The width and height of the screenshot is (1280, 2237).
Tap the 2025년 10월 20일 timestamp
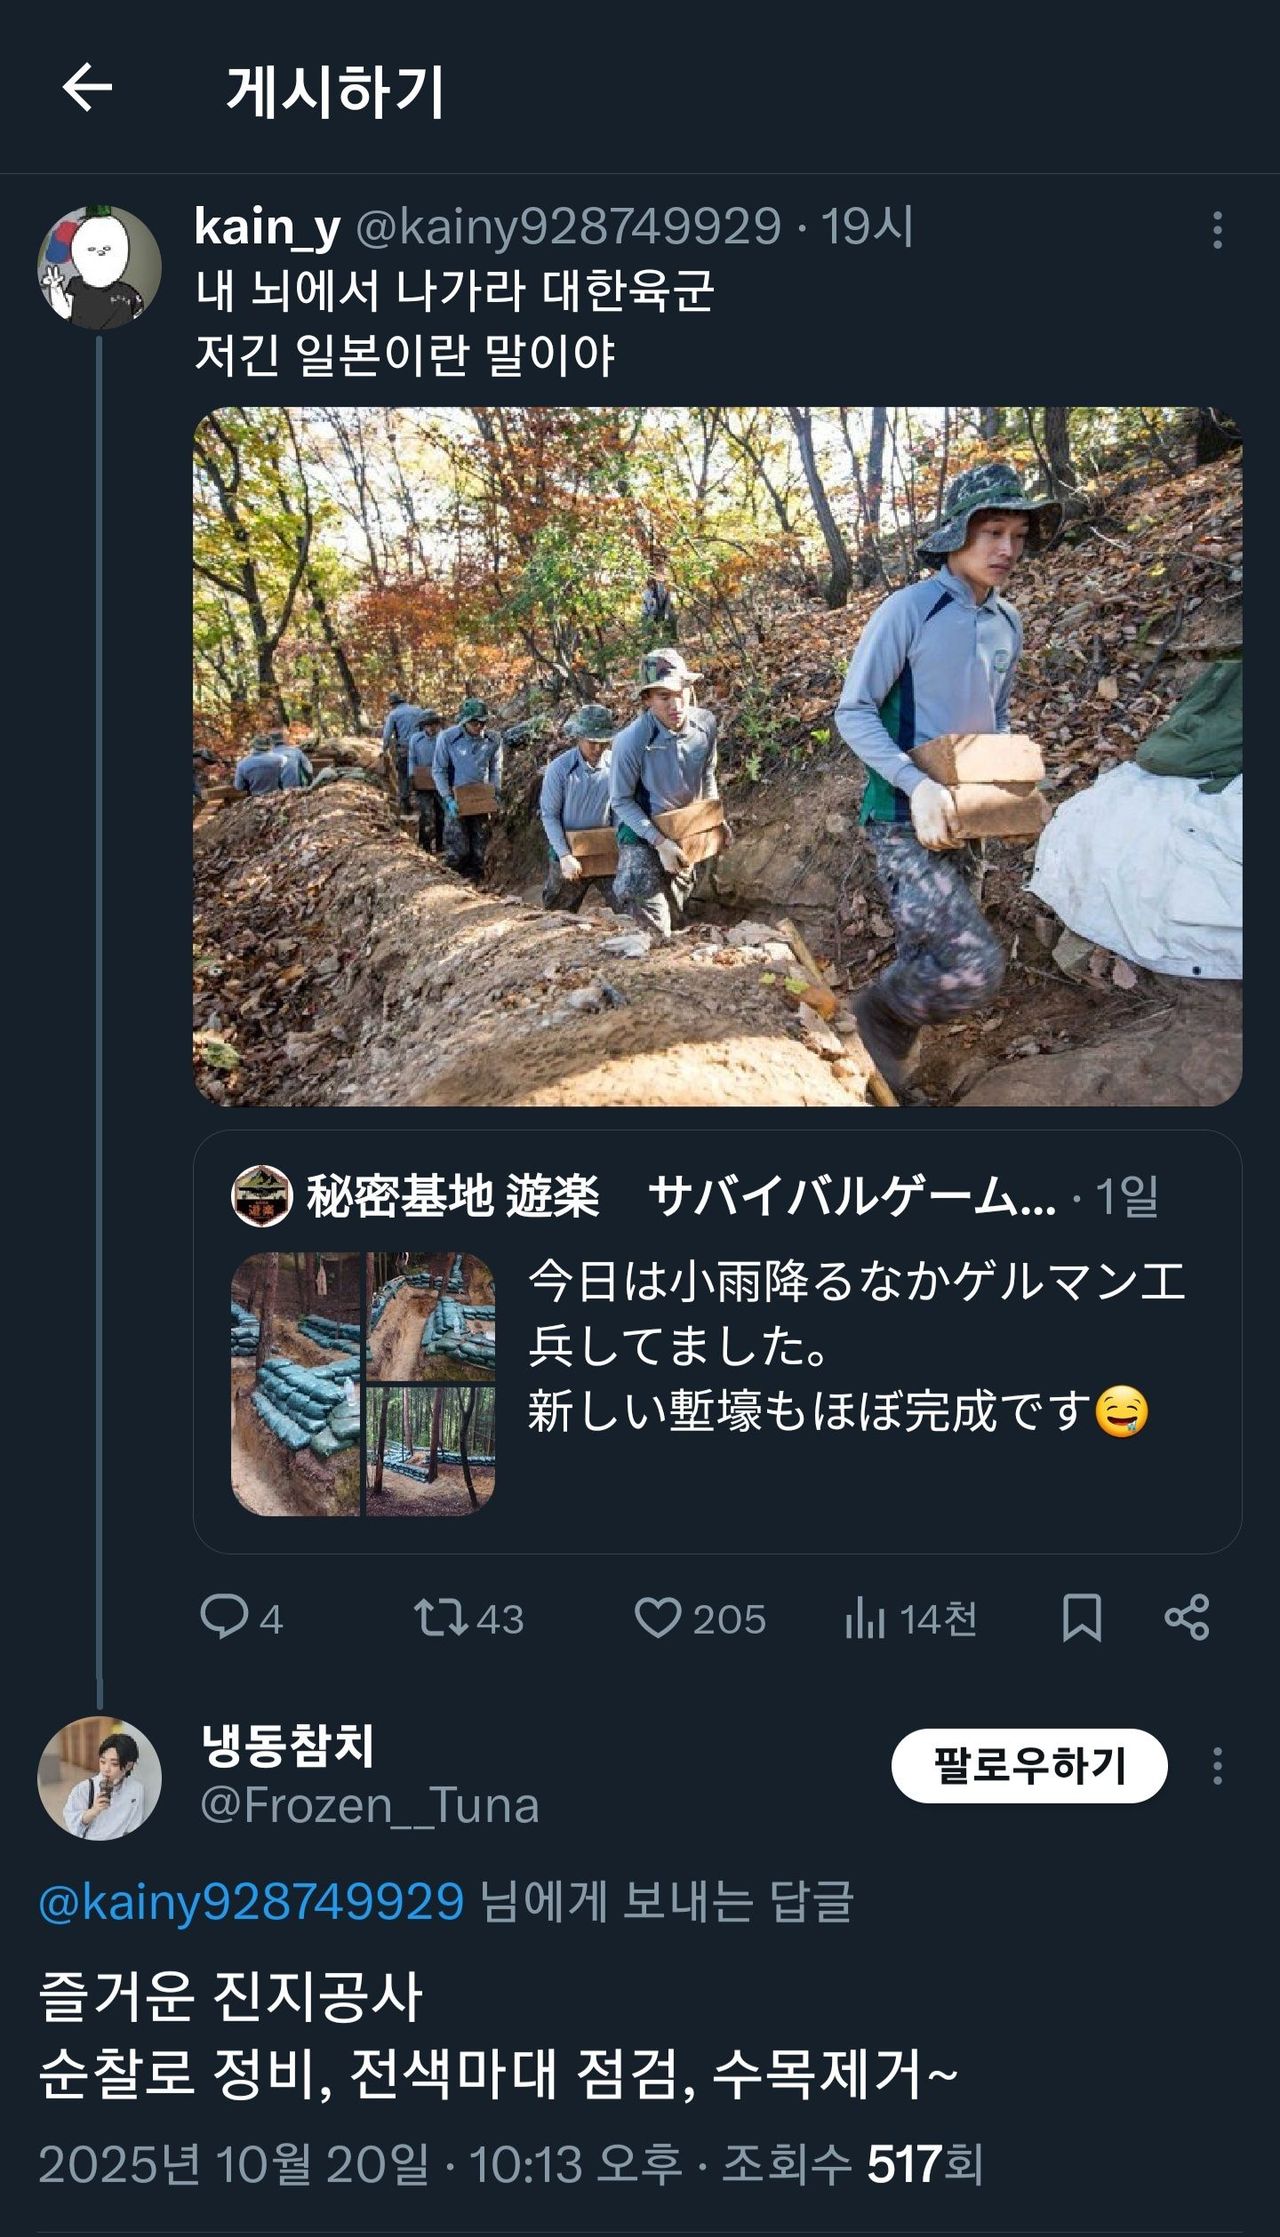(x=235, y=2165)
